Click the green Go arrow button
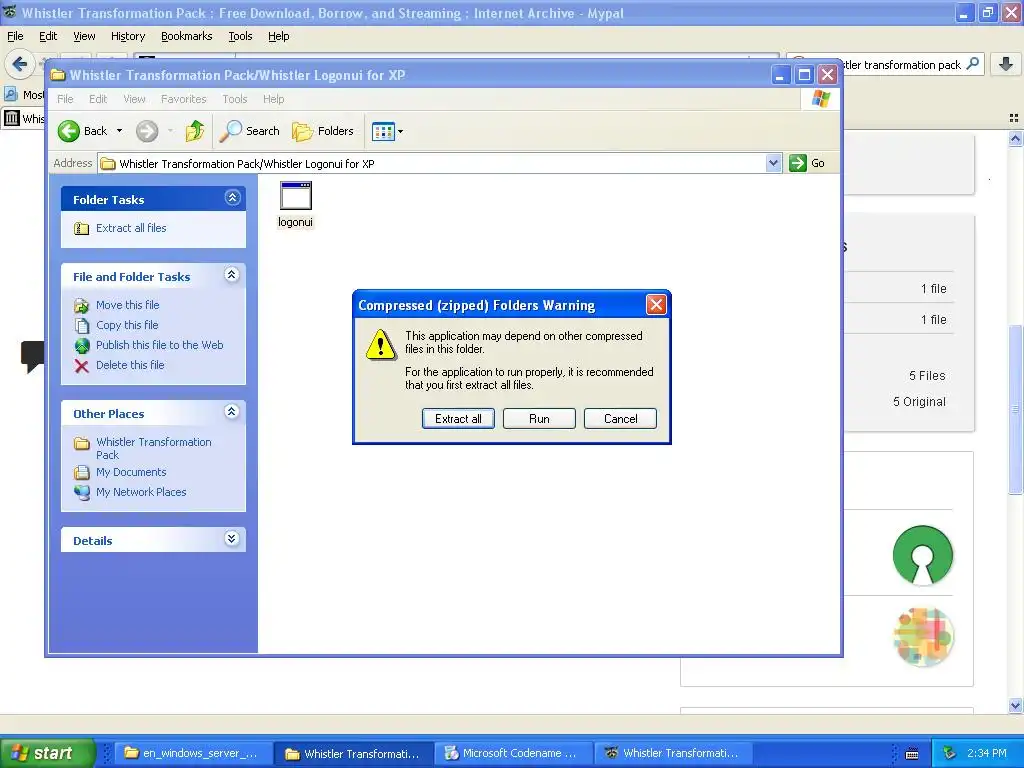 (x=797, y=163)
